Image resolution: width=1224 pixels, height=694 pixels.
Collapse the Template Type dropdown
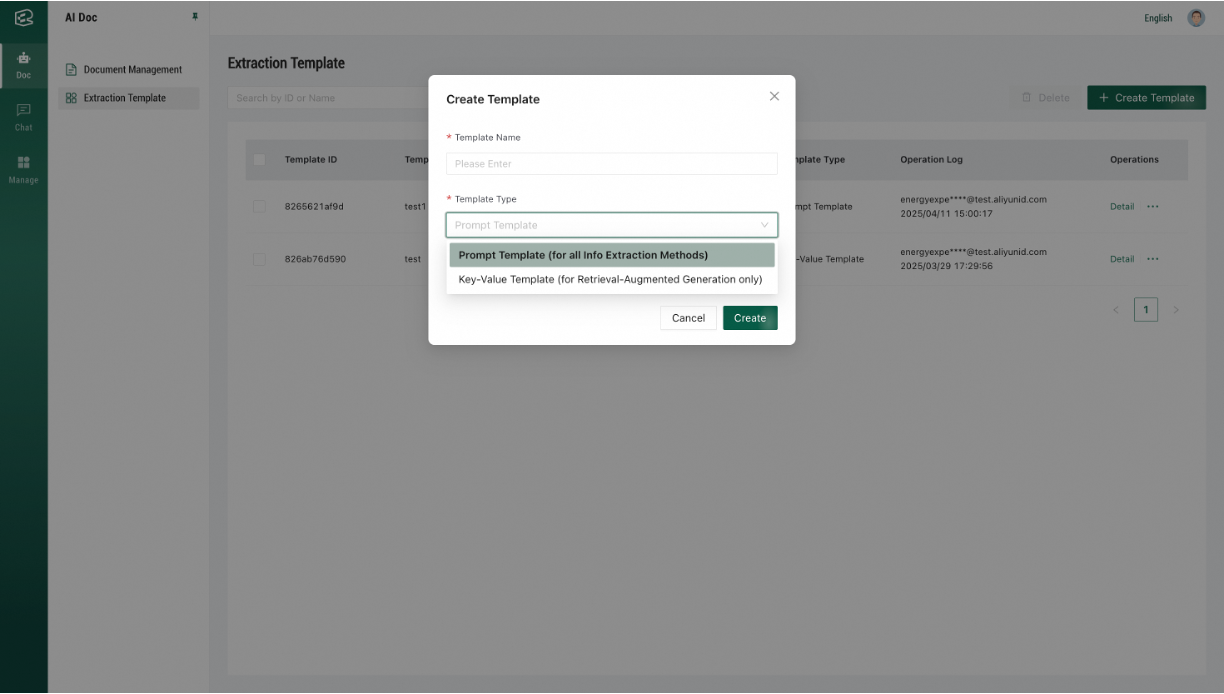[765, 225]
